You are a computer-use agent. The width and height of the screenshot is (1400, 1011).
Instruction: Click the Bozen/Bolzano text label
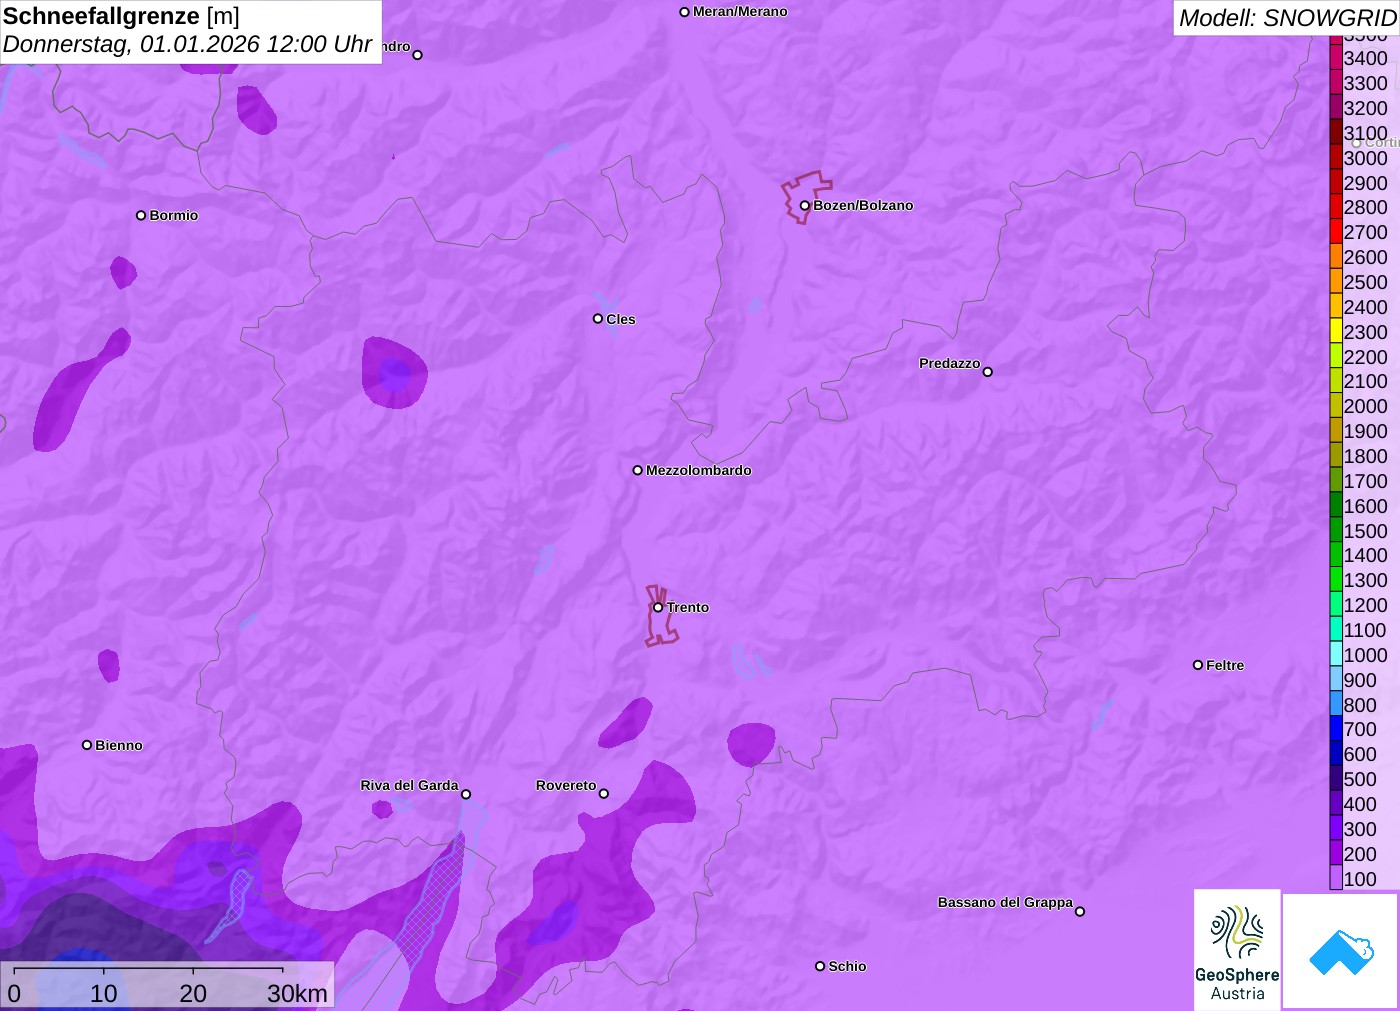tap(863, 205)
